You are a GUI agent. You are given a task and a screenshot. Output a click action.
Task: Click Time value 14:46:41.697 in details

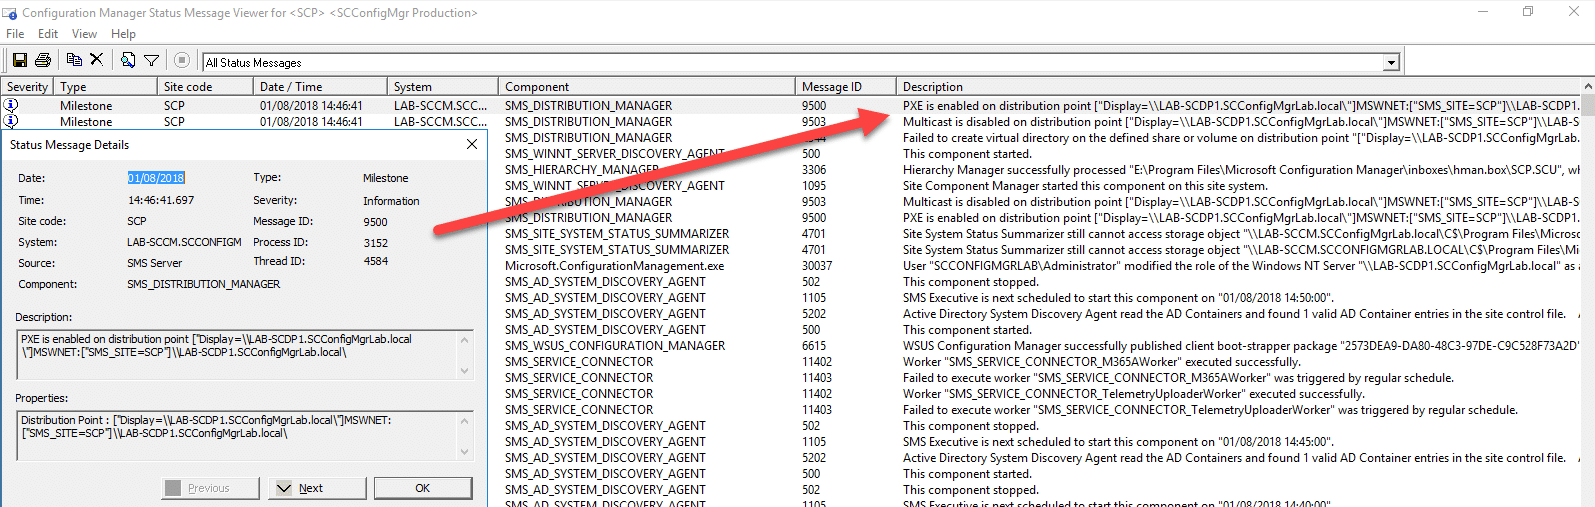[x=161, y=200]
